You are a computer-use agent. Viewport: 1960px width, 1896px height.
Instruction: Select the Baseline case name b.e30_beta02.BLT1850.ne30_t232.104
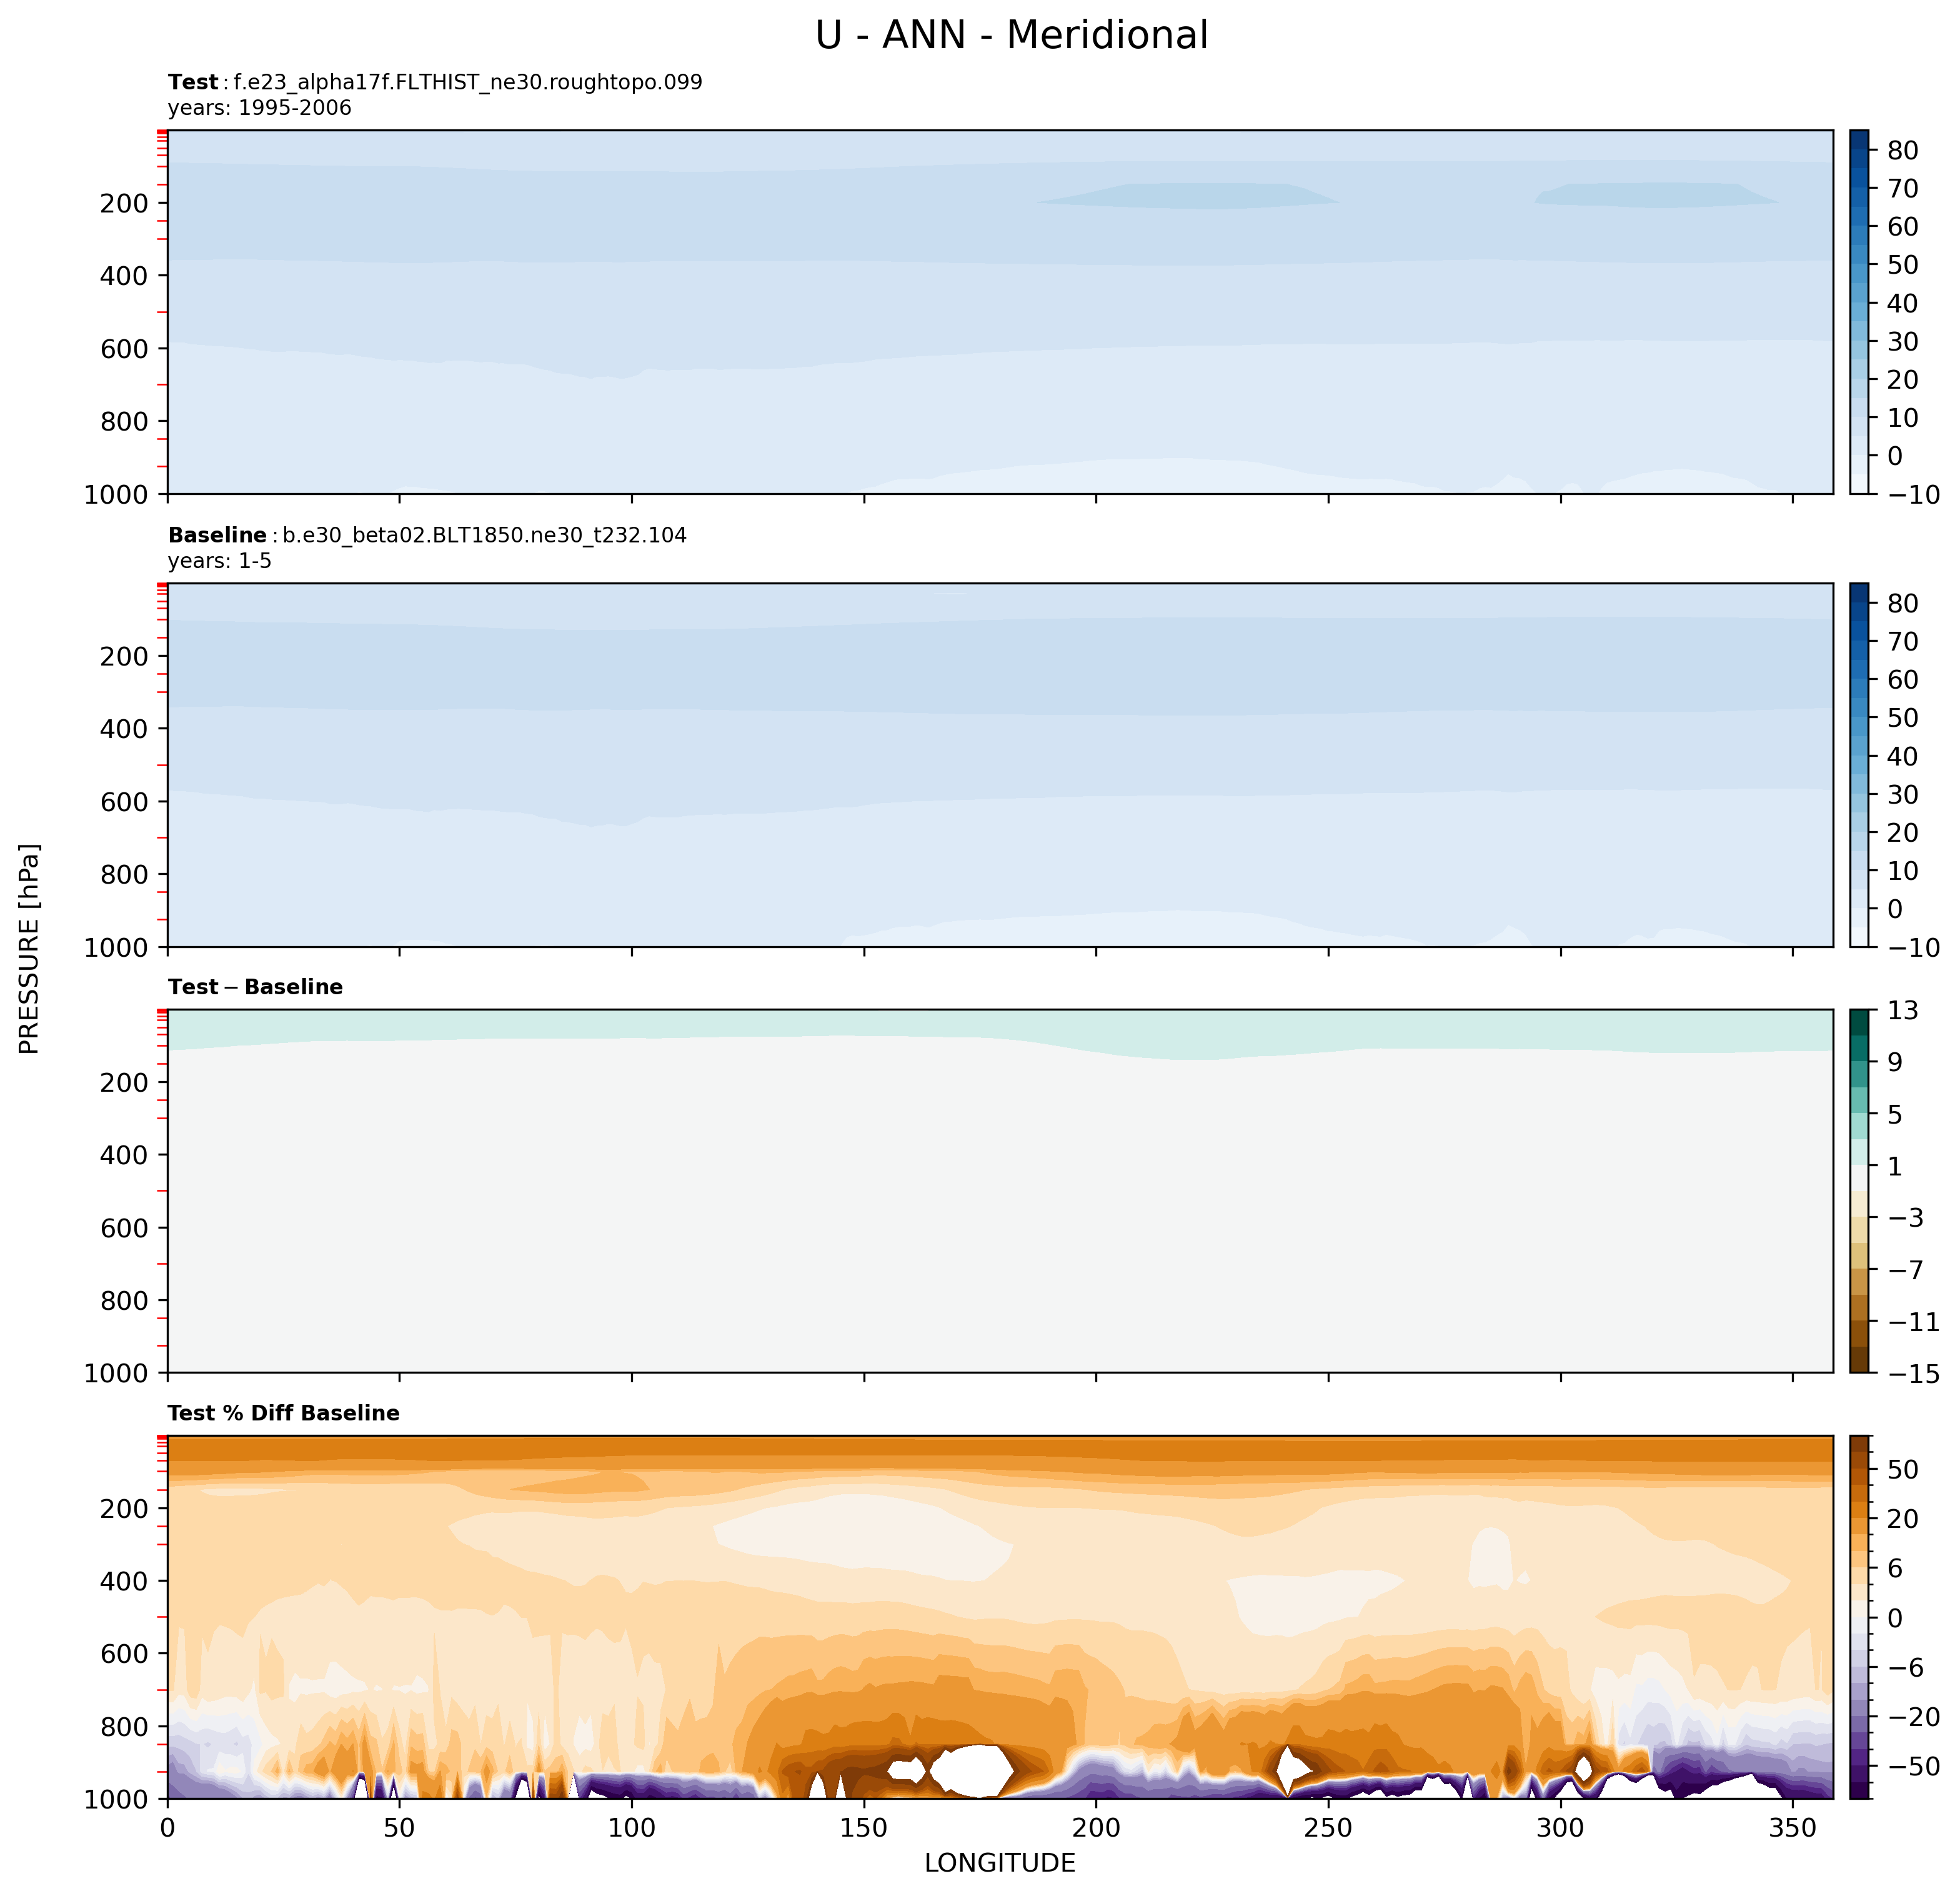coord(485,535)
